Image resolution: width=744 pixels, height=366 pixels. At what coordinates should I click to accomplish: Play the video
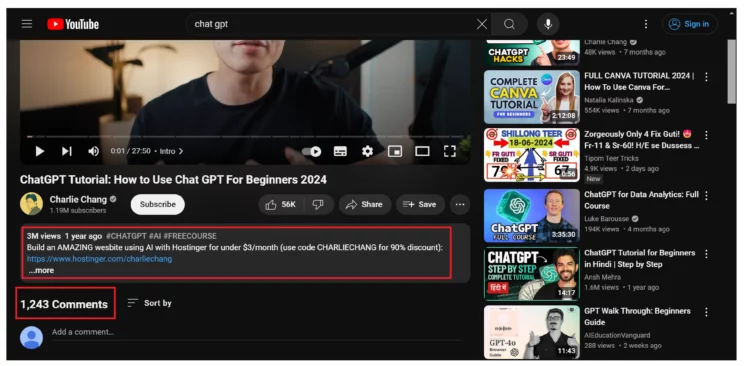point(40,151)
